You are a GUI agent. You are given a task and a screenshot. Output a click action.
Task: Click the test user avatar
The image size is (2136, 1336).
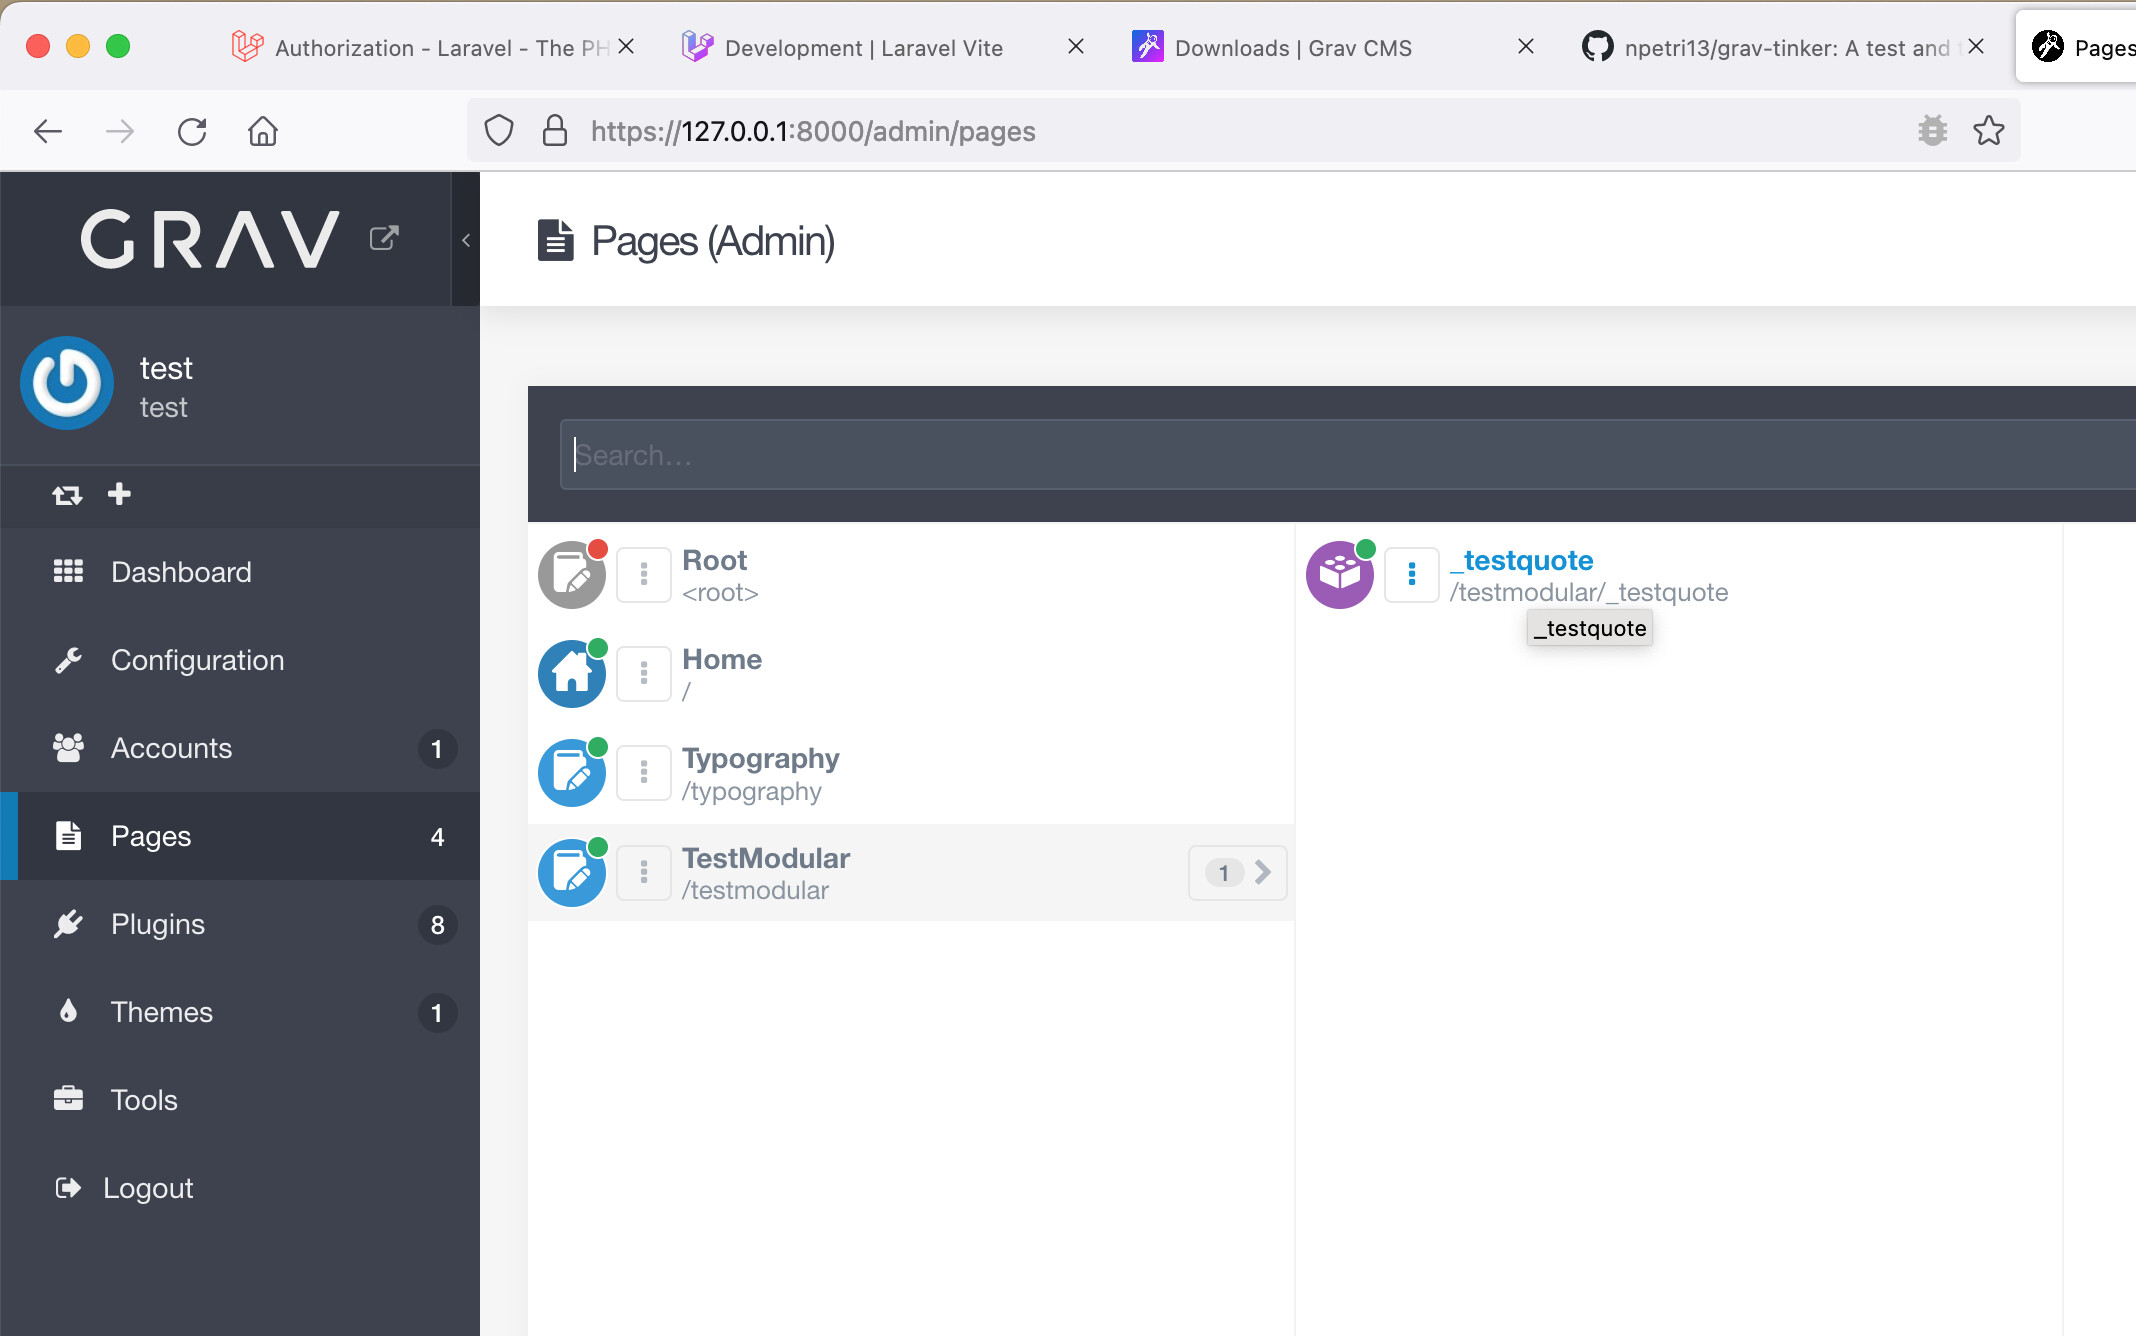coord(67,383)
